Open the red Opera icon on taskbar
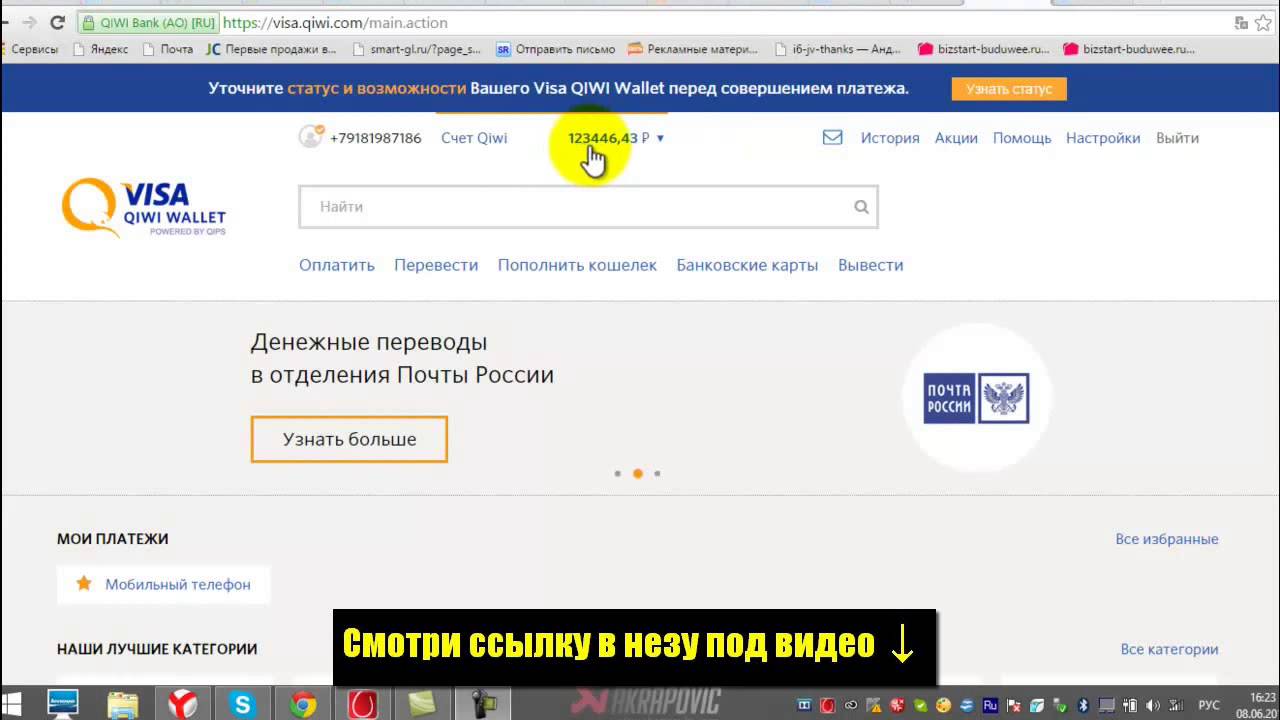 (362, 704)
